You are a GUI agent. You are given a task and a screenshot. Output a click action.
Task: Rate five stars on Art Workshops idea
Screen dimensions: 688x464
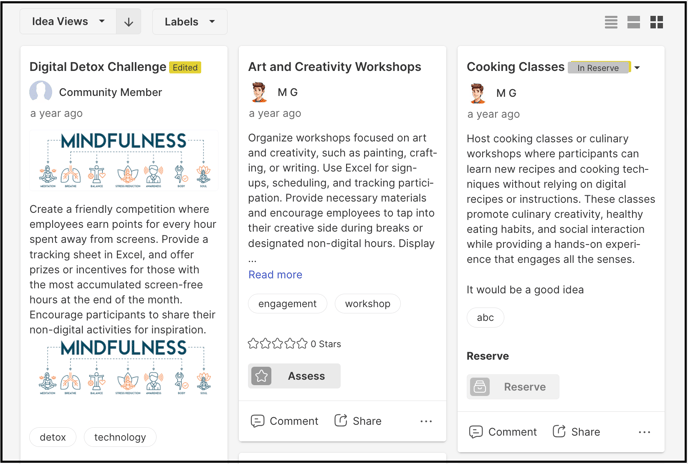click(302, 343)
